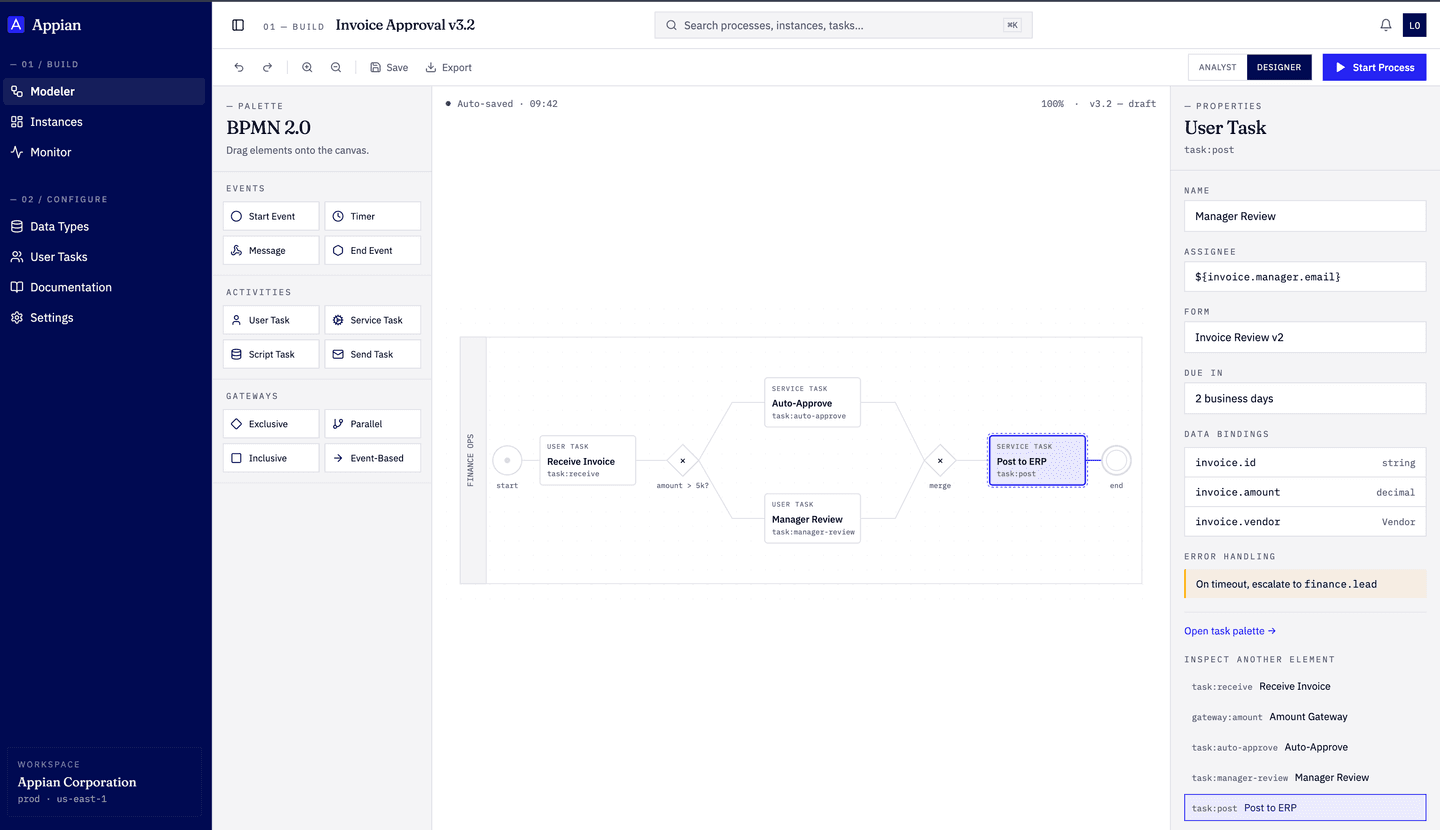Click the Undo arrow in the toolbar
This screenshot has width=1440, height=830.
click(x=238, y=67)
